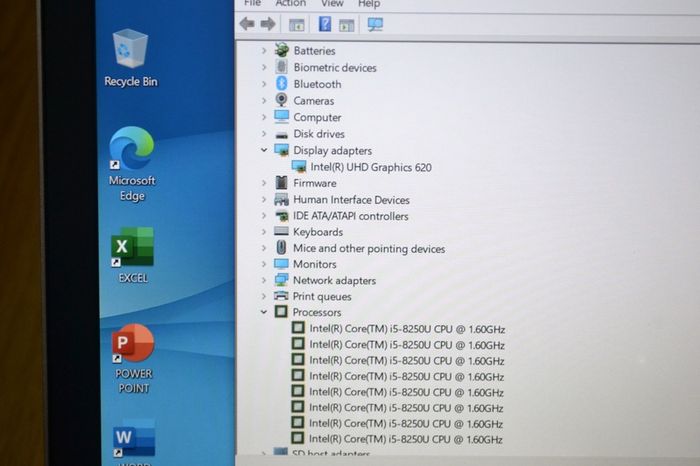The image size is (700, 466).
Task: Click the Batteries category icon
Action: [x=281, y=50]
